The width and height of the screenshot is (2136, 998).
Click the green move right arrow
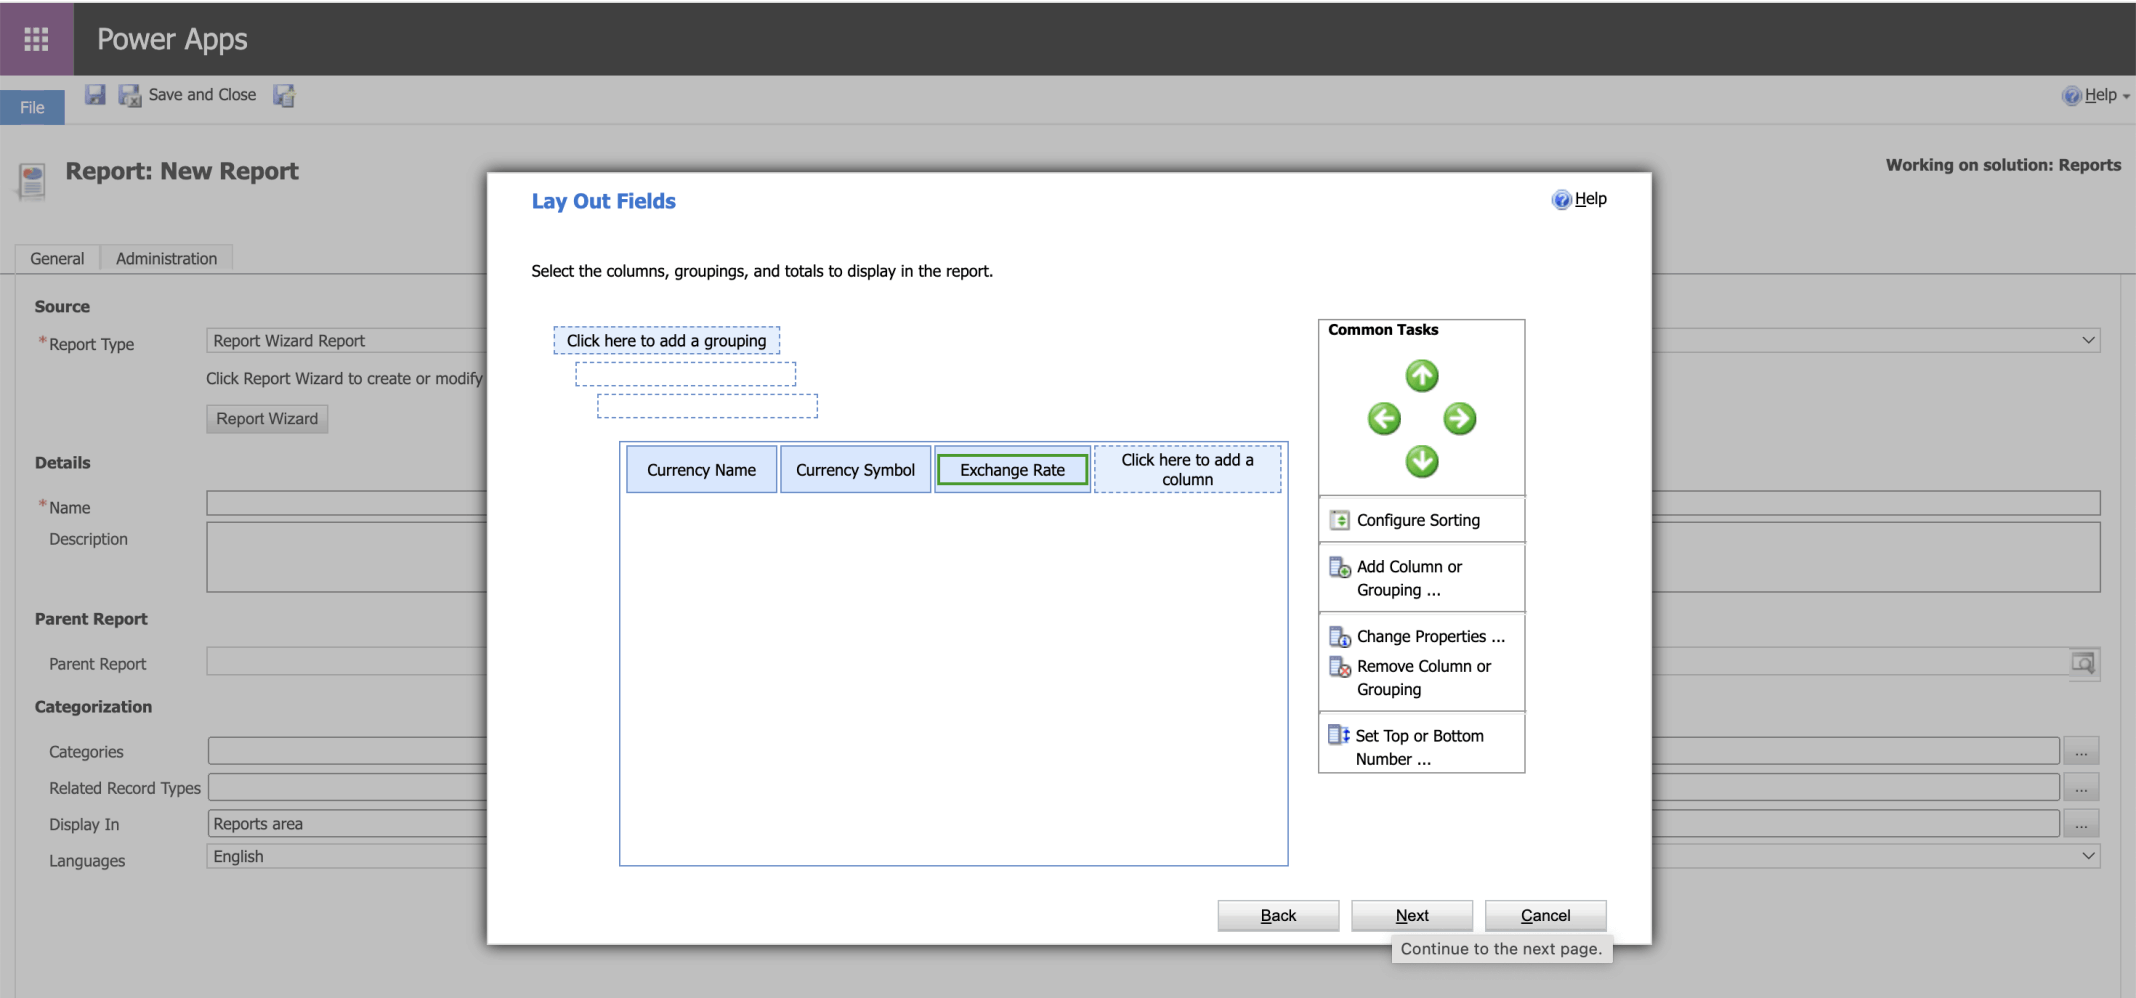click(x=1459, y=419)
